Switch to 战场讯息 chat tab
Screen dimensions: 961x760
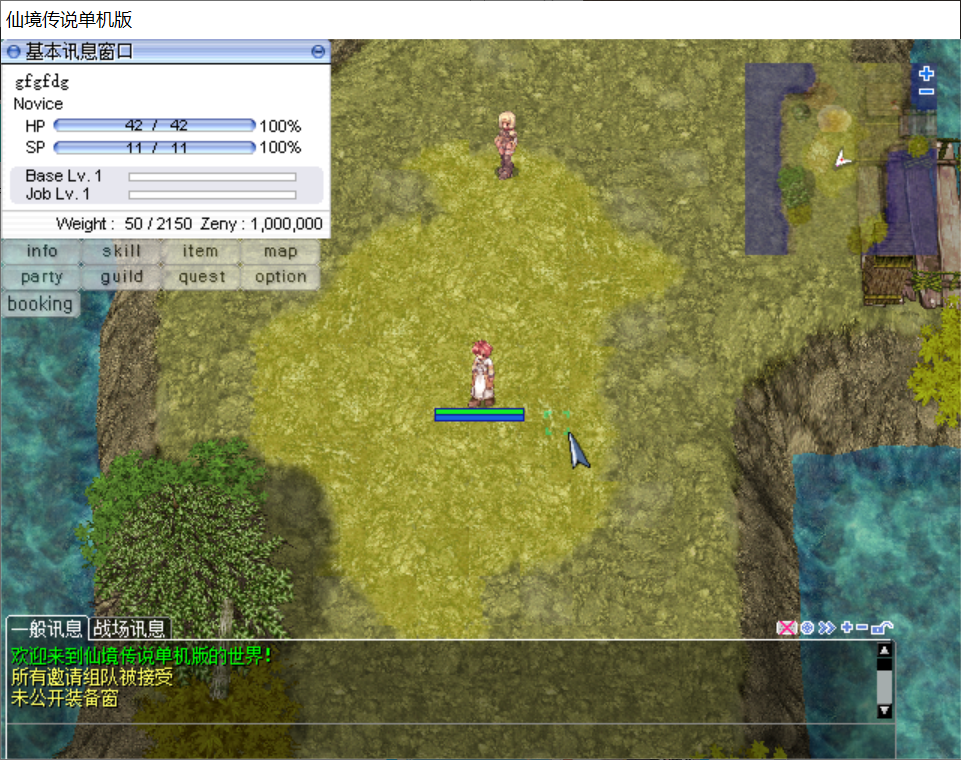(x=129, y=628)
